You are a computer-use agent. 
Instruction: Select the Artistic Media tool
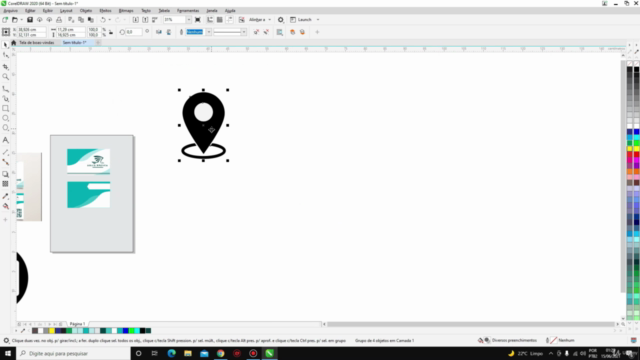(5, 98)
